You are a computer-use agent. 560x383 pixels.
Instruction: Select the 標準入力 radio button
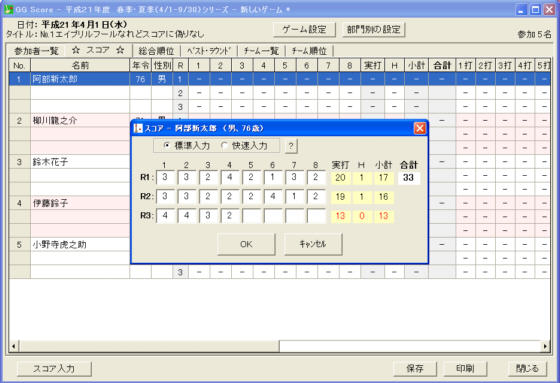pos(166,145)
